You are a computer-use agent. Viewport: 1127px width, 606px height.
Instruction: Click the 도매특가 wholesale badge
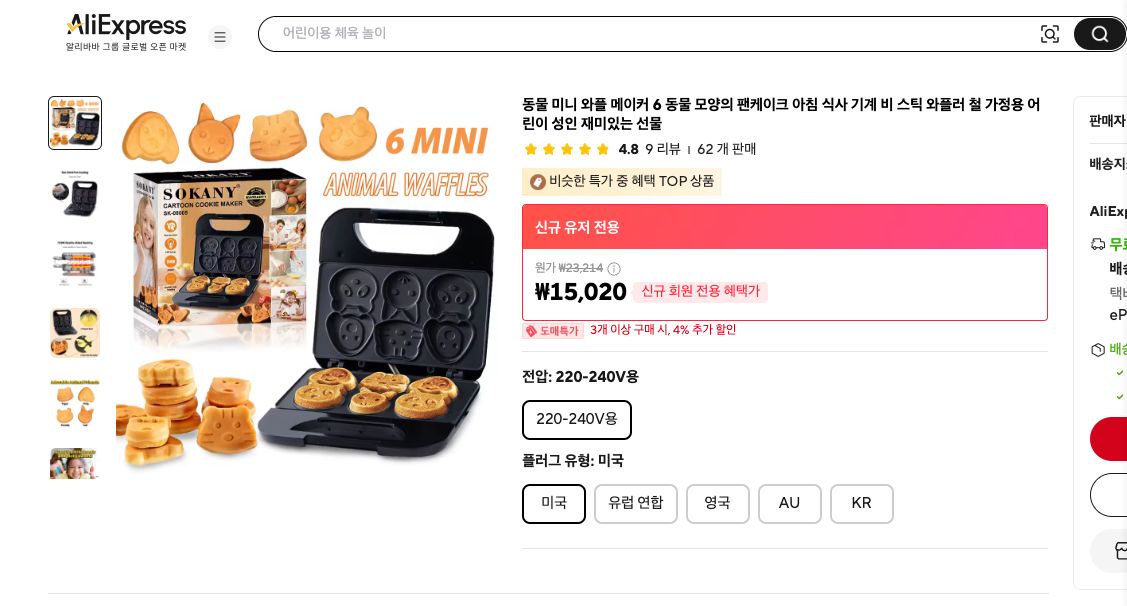coord(552,331)
